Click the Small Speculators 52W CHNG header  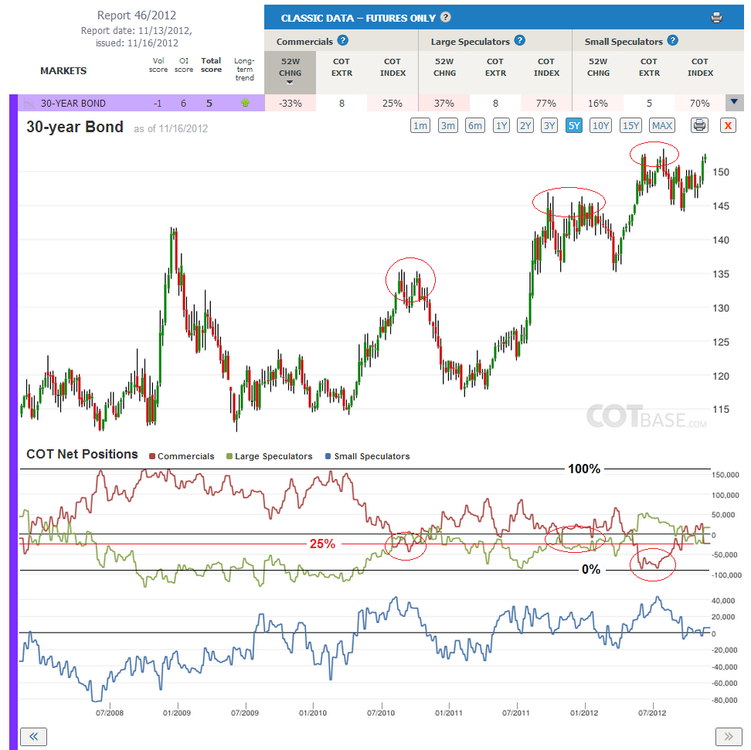(598, 67)
